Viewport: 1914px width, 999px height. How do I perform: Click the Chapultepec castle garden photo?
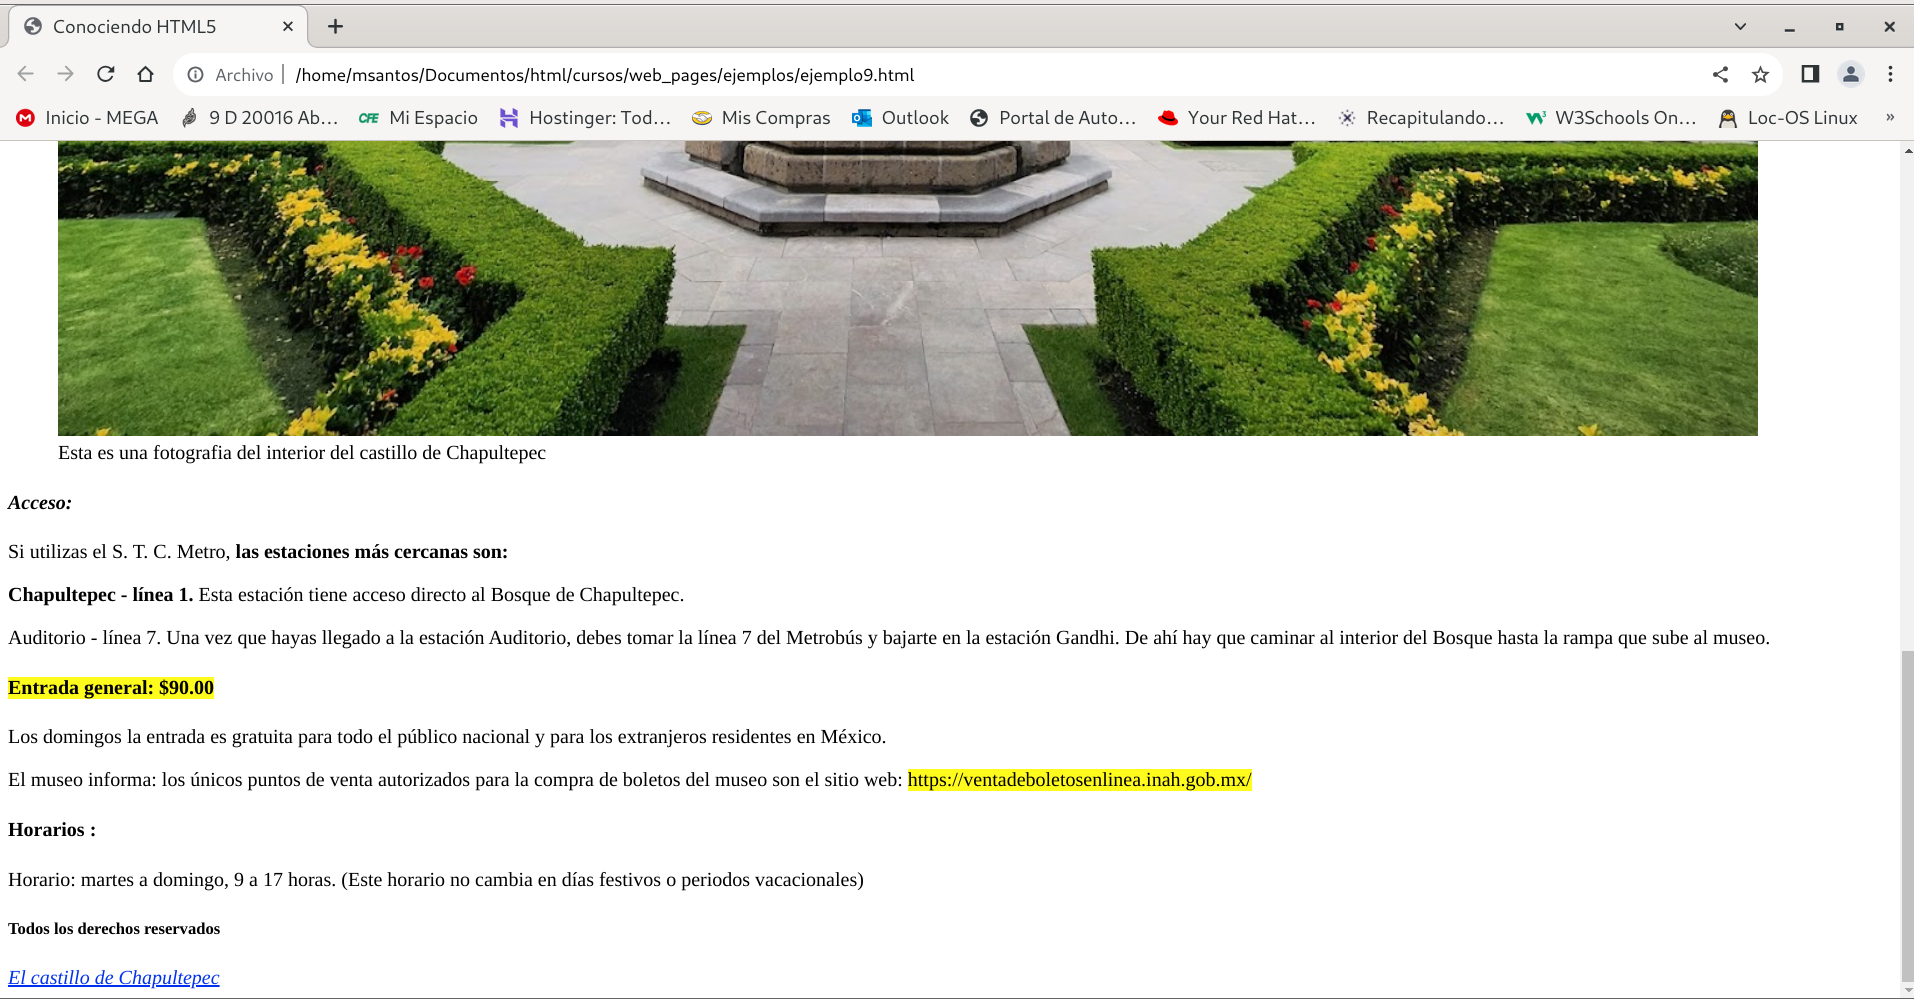point(907,288)
